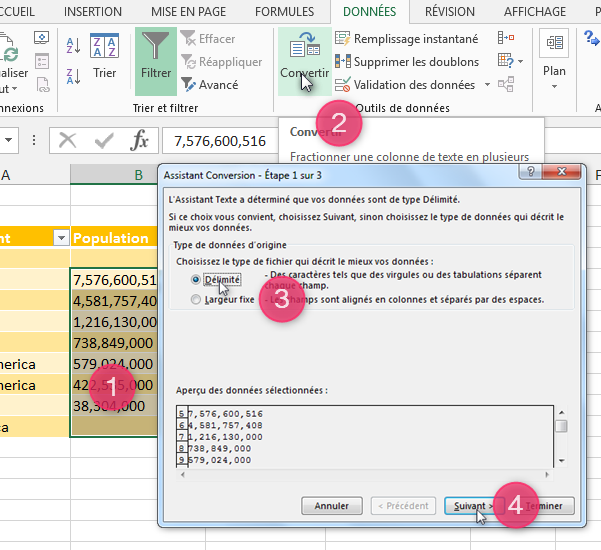Image resolution: width=601 pixels, height=550 pixels.
Task: Expand the Analyse de scénarios dropdown arrow
Action: click(x=520, y=61)
